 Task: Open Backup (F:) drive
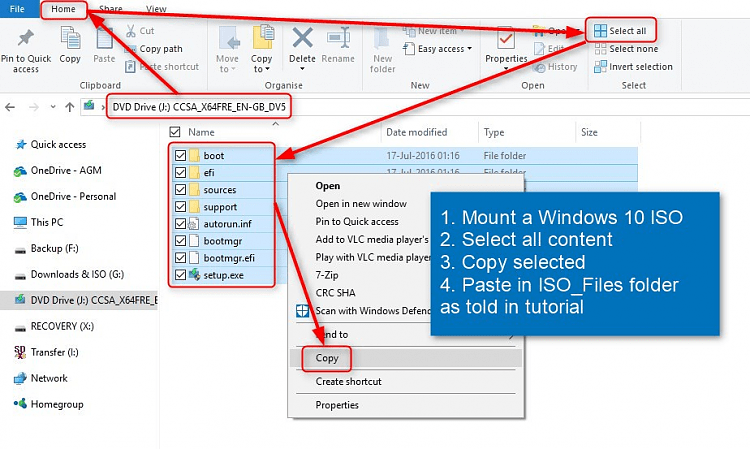(55, 249)
